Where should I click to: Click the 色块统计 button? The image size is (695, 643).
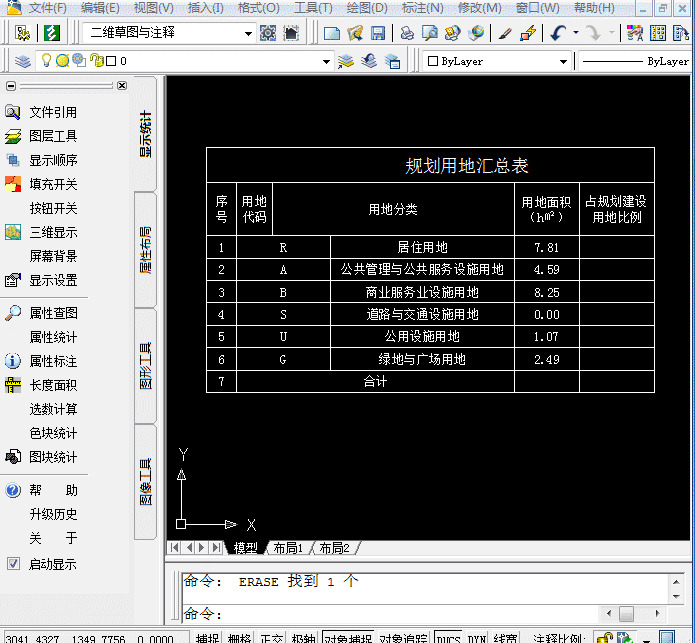click(x=53, y=433)
